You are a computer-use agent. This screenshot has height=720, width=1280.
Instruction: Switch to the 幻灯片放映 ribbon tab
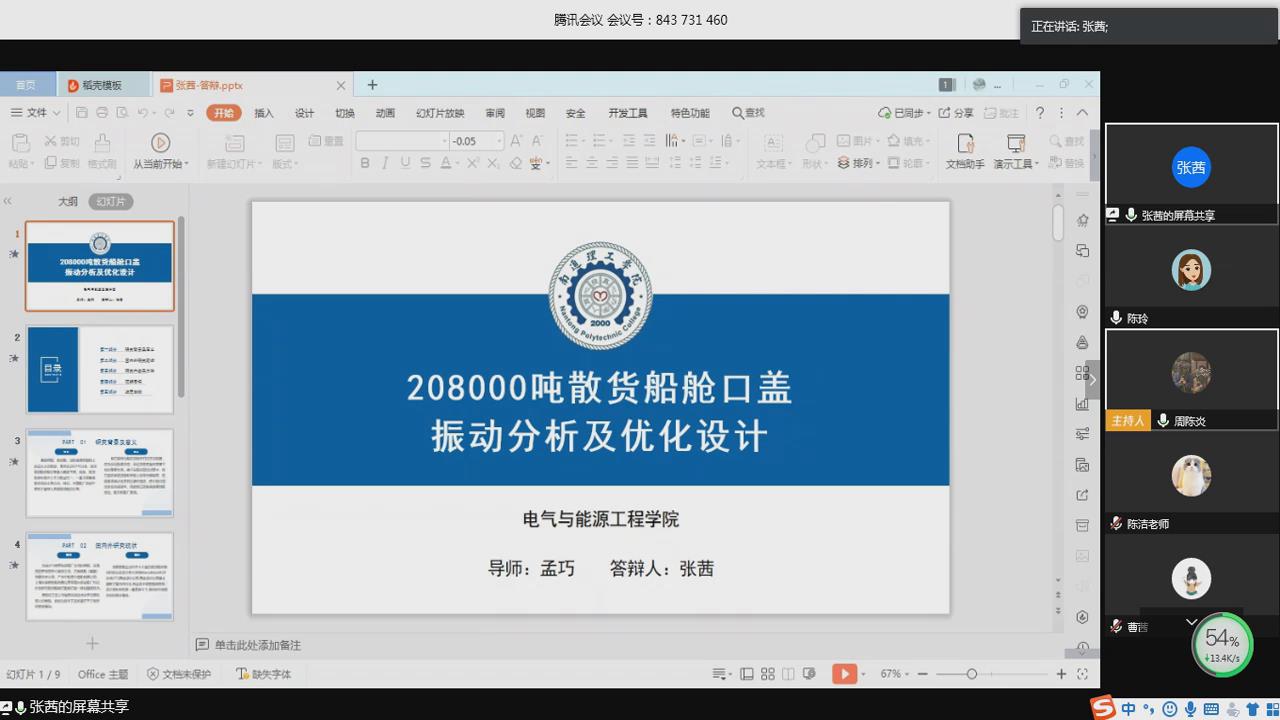click(440, 113)
